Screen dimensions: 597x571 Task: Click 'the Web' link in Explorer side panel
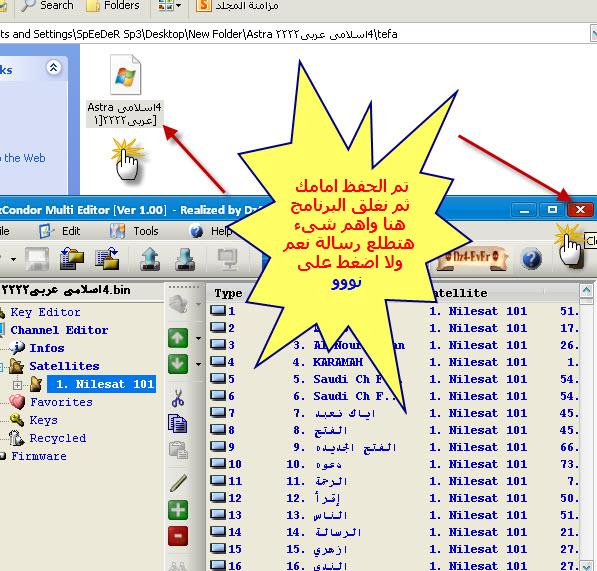[24, 158]
